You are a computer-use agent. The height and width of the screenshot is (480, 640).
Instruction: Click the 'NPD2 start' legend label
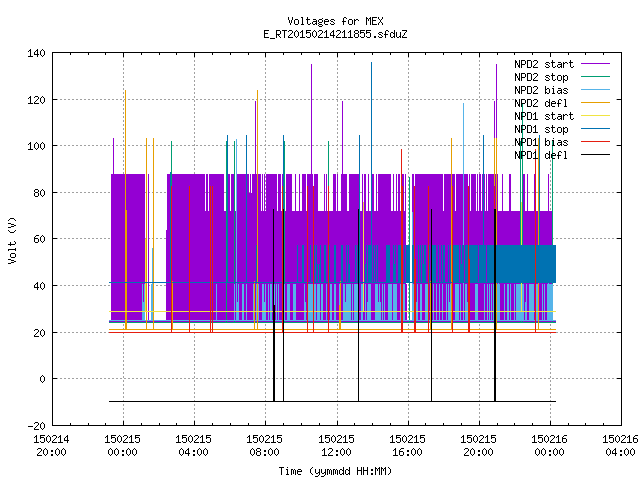pyautogui.click(x=544, y=64)
